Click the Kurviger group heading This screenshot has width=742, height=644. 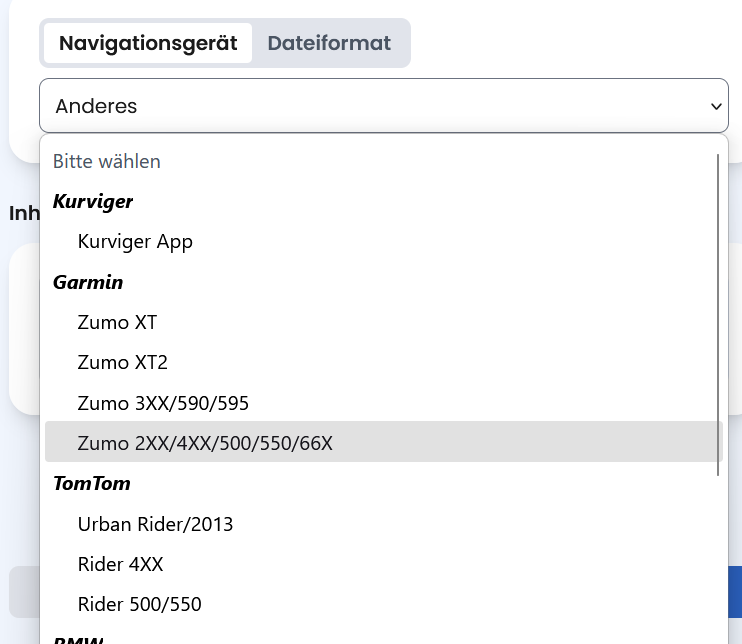(x=93, y=202)
